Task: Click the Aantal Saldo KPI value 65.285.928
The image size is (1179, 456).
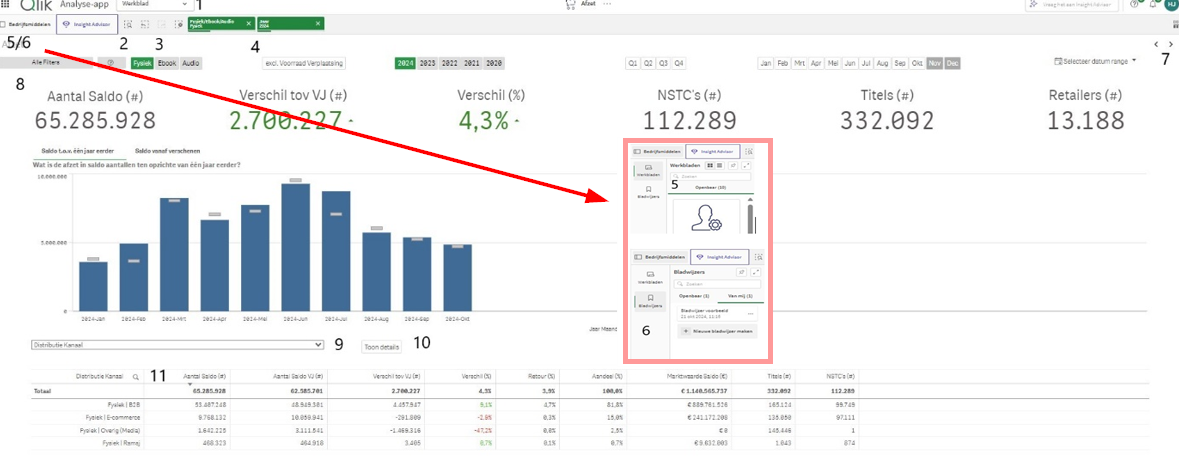Action: [x=95, y=120]
